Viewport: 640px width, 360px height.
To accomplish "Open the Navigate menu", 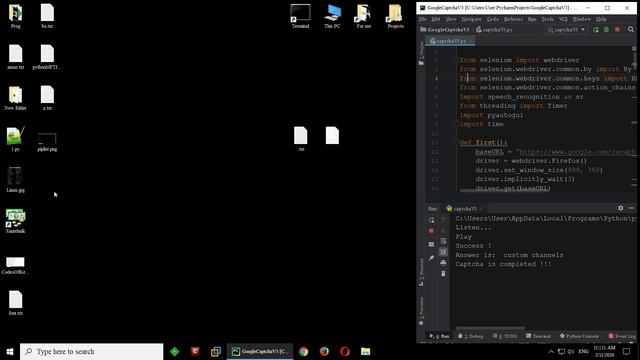I will 471,19.
